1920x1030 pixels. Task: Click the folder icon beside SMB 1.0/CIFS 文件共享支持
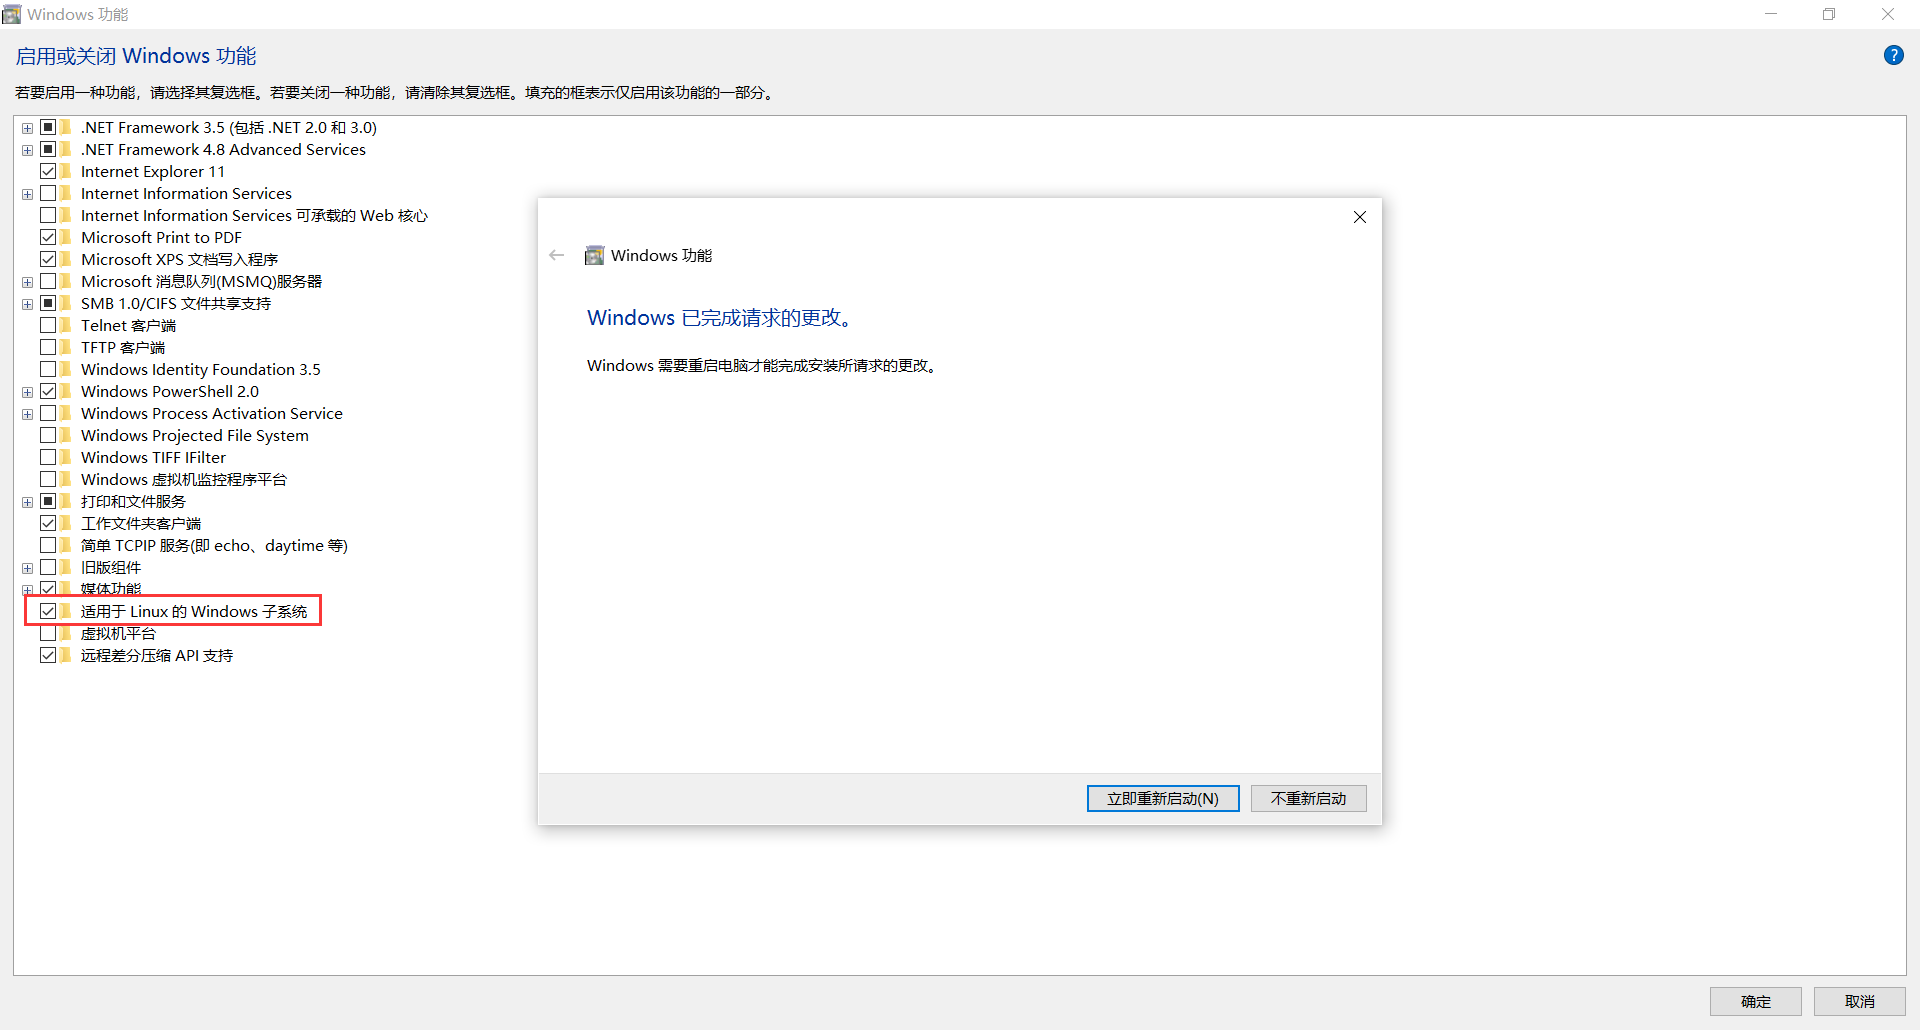66,303
